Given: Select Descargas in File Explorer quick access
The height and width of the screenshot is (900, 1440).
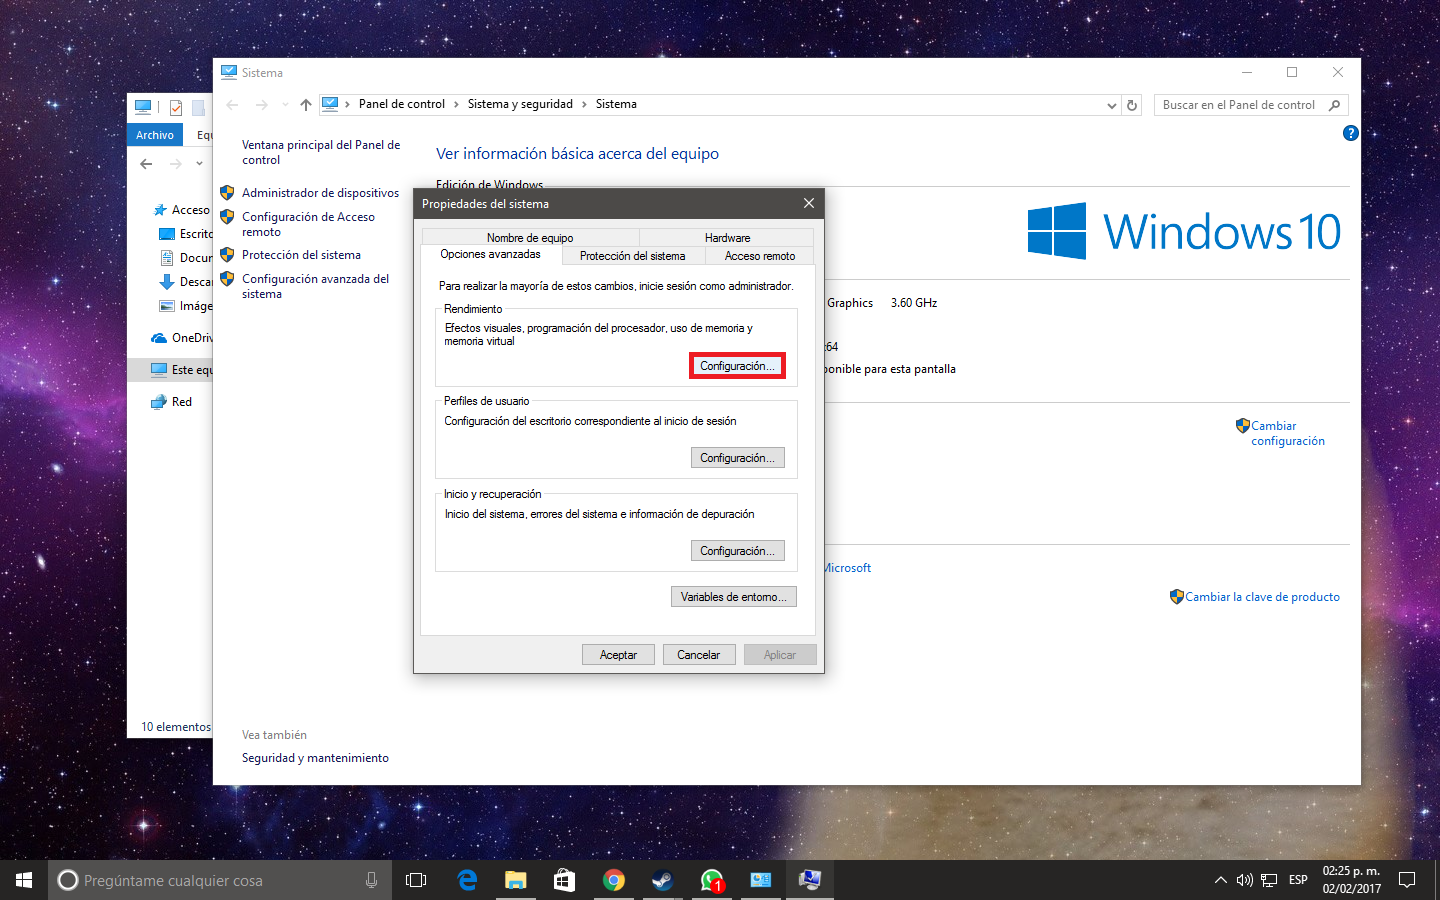Looking at the screenshot, I should point(186,282).
